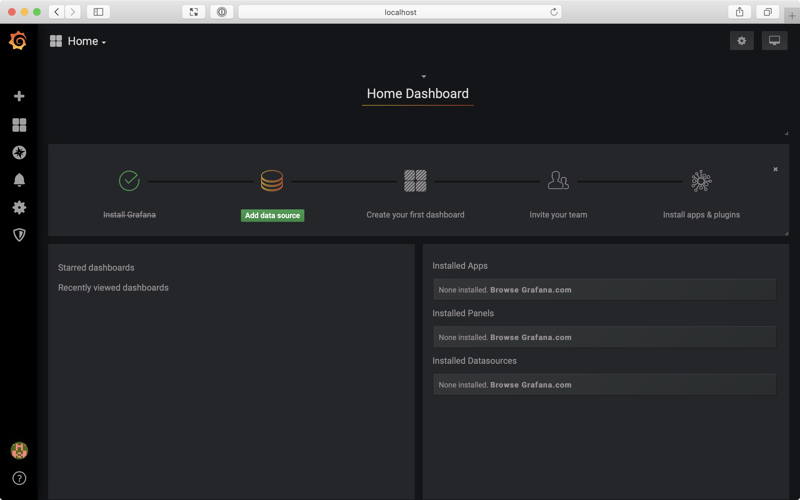Click Create your first dashboard
Image resolution: width=800 pixels, height=500 pixels.
click(415, 215)
